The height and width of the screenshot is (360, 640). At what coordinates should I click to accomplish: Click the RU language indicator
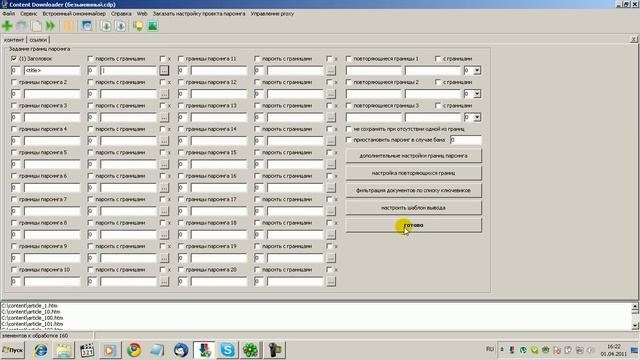[x=490, y=349]
